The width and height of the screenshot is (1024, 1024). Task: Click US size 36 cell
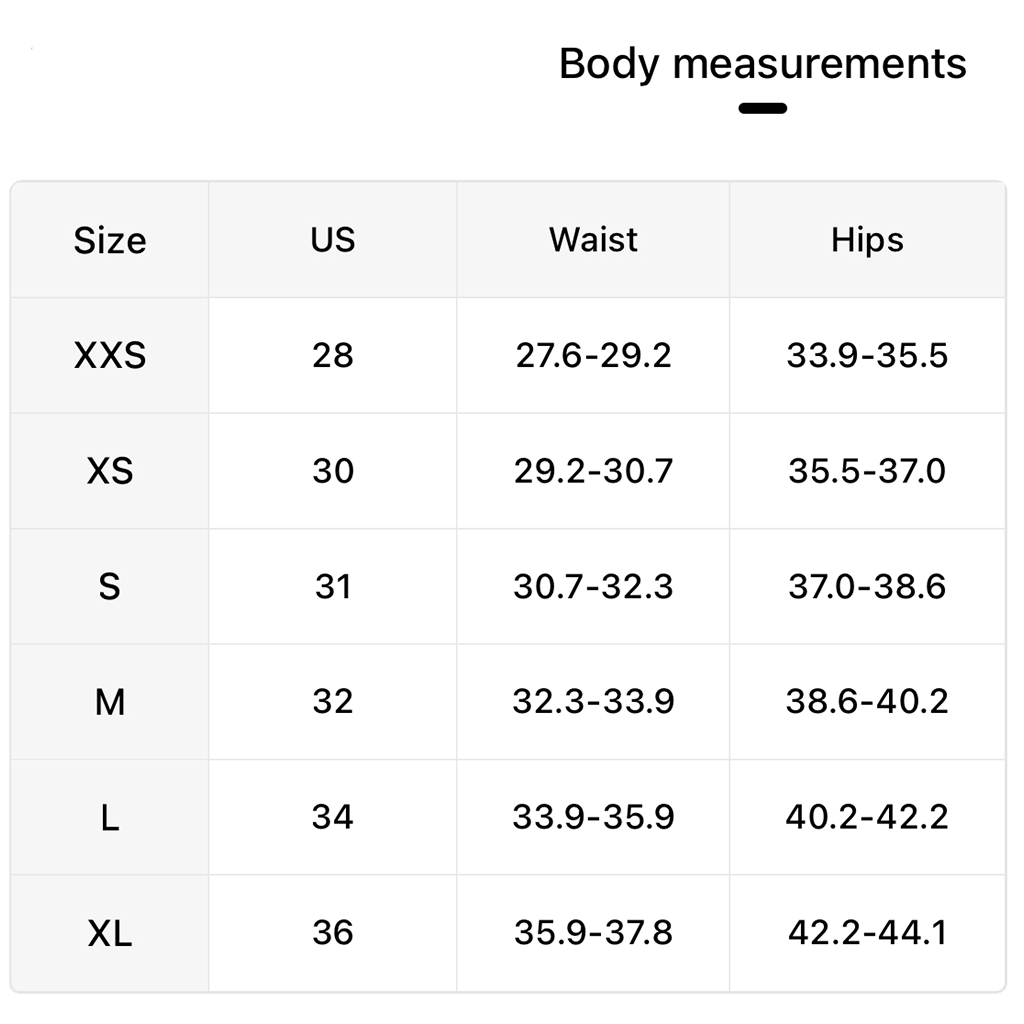click(x=333, y=933)
